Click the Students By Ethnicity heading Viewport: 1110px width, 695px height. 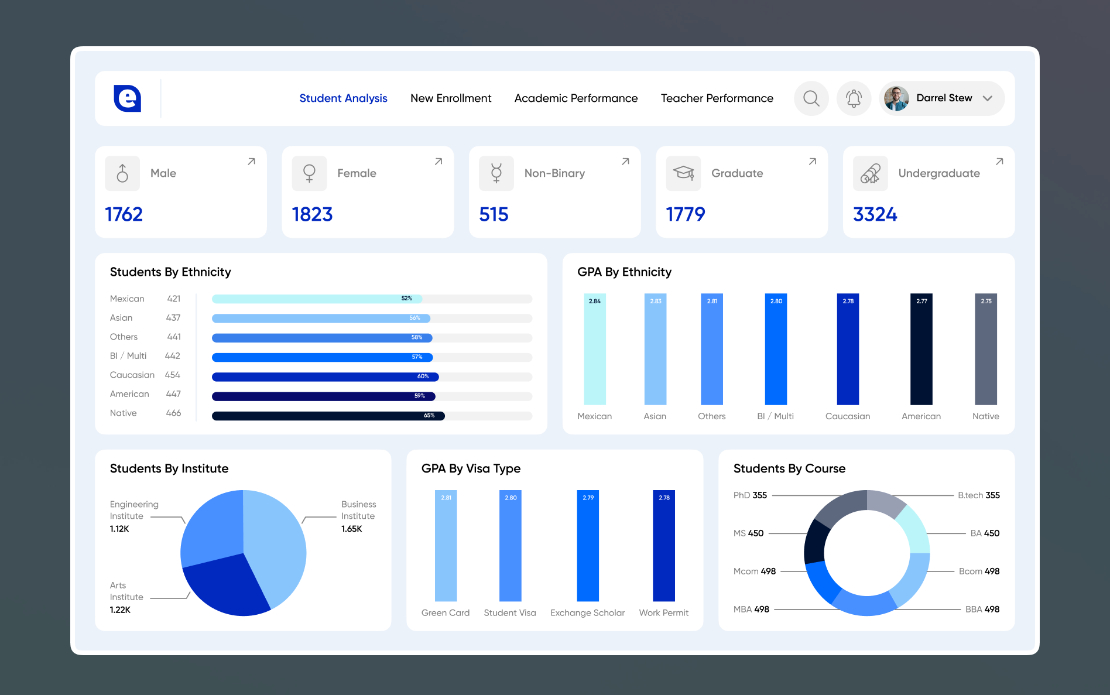click(x=171, y=272)
